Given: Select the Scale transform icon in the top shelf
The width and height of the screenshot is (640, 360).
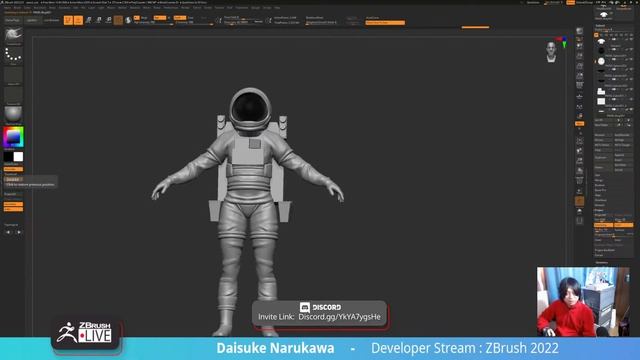Looking at the screenshot, I should pyautogui.click(x=98, y=20).
